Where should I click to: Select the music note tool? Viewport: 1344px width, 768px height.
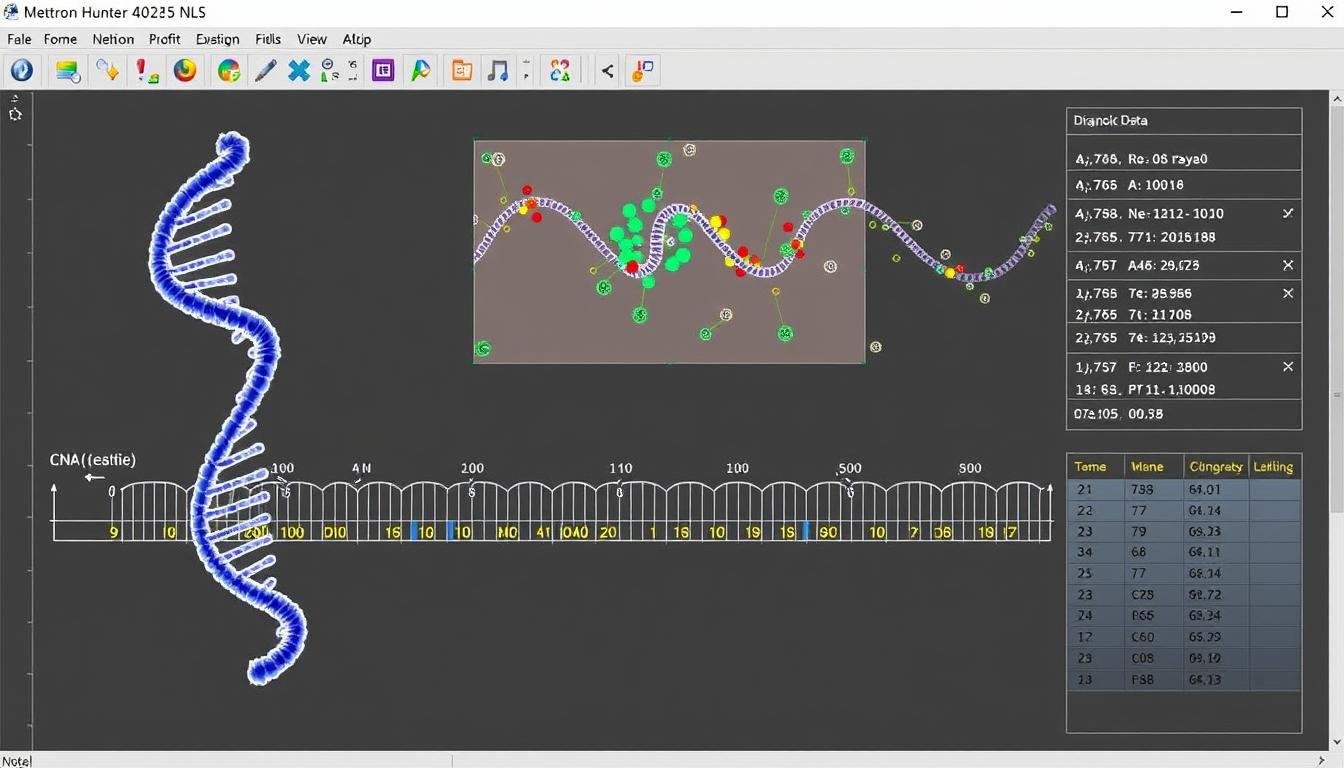pyautogui.click(x=497, y=70)
